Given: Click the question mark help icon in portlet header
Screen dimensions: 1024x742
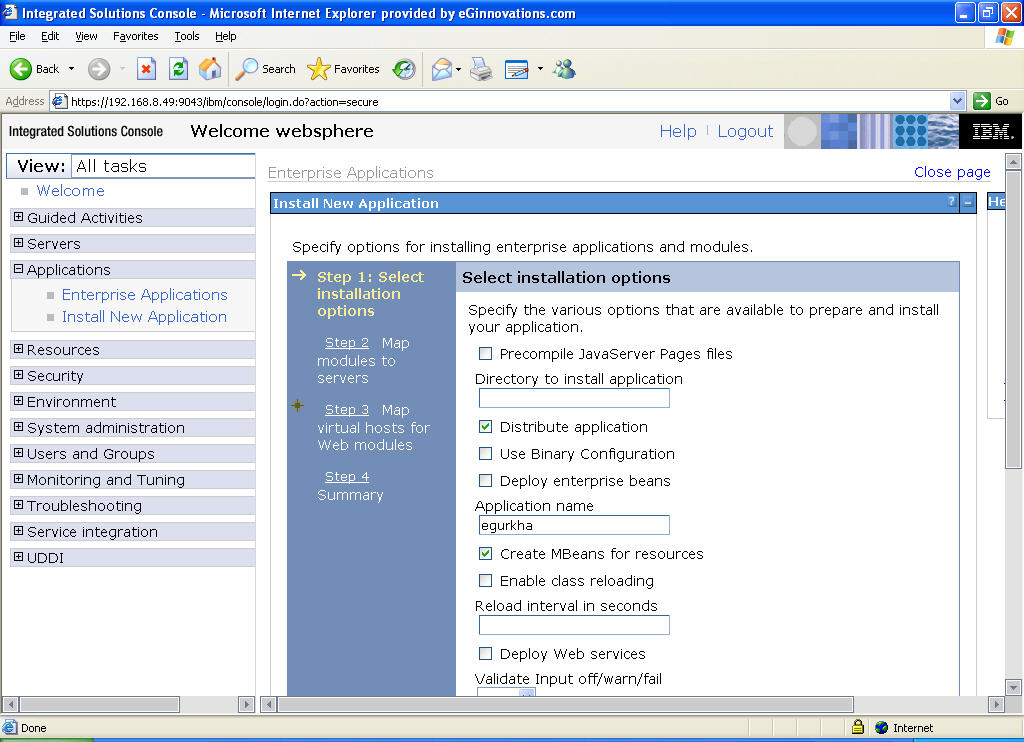Looking at the screenshot, I should [x=952, y=202].
